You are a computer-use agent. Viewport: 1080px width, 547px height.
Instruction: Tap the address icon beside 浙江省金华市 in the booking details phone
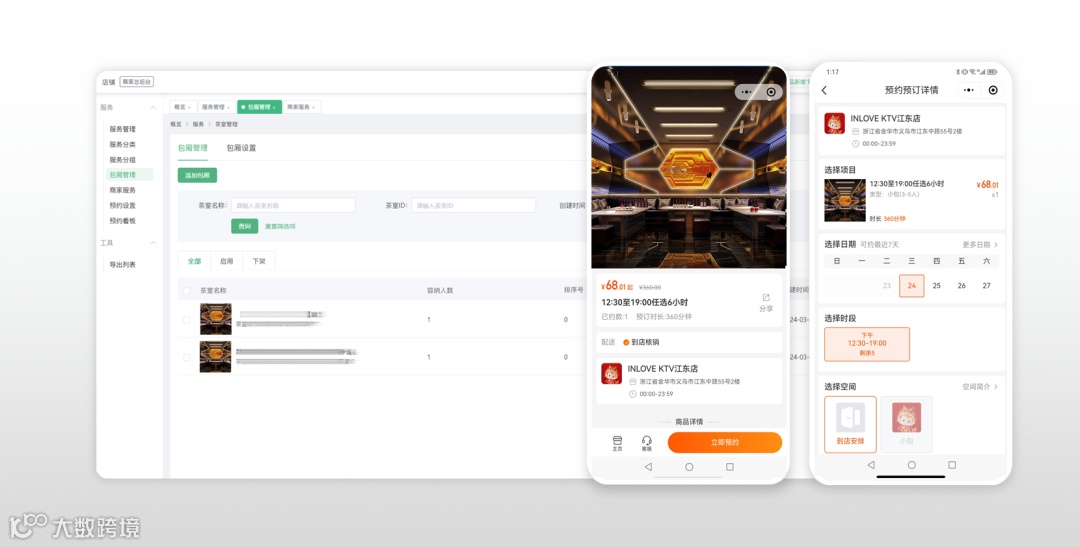pos(855,131)
